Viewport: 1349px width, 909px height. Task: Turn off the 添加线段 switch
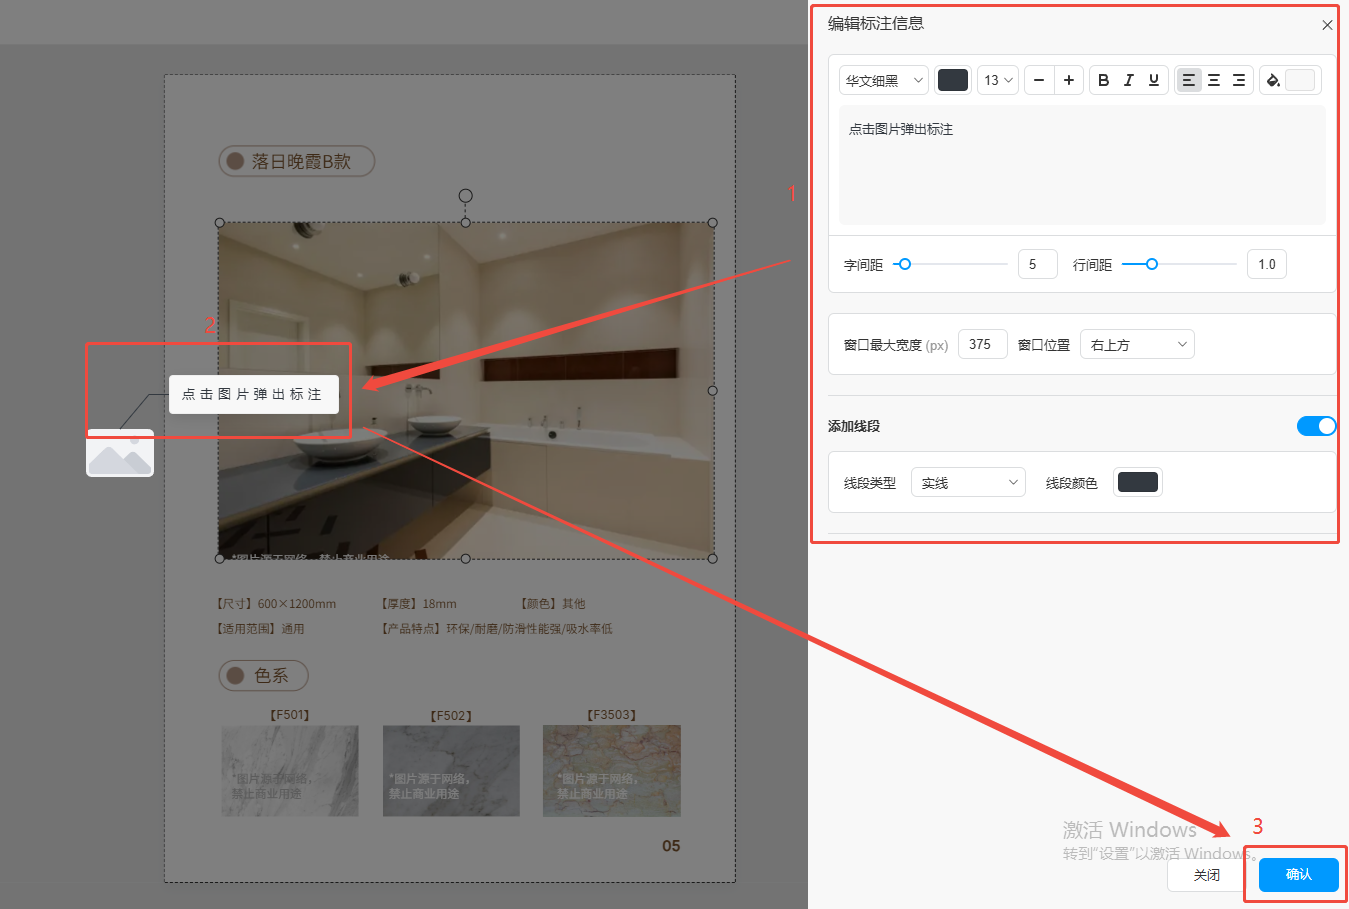tap(1316, 426)
